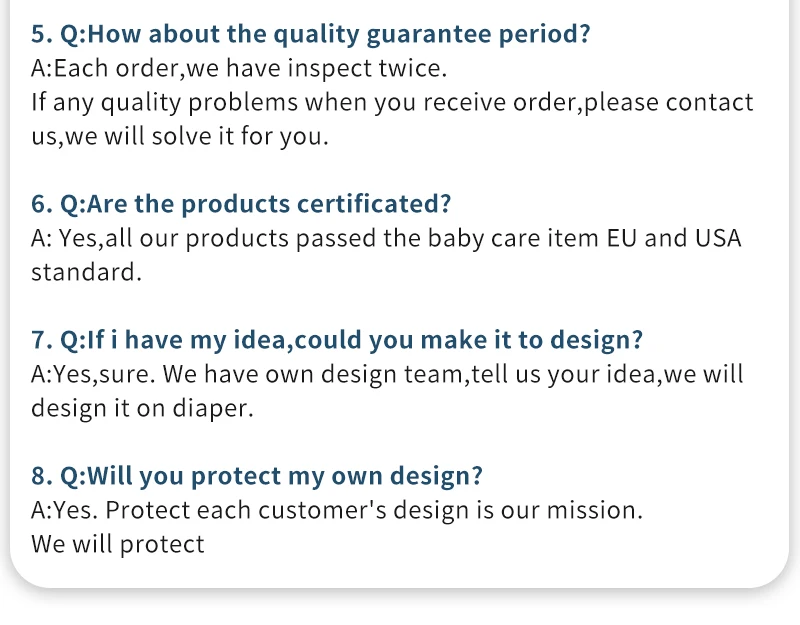The image size is (800, 625).
Task: Click the line 'design it on diaper.'
Action: [x=142, y=409]
